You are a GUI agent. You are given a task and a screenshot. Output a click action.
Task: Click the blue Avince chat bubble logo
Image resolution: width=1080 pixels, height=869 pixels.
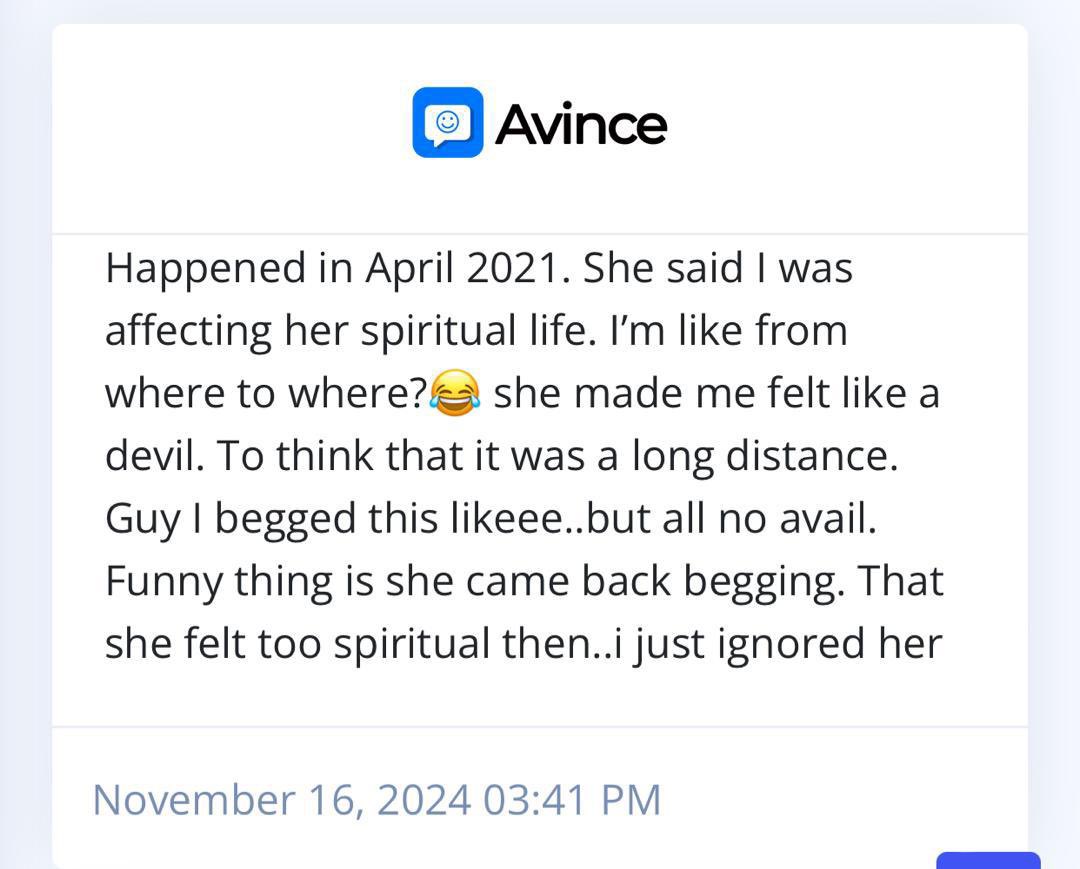[448, 123]
